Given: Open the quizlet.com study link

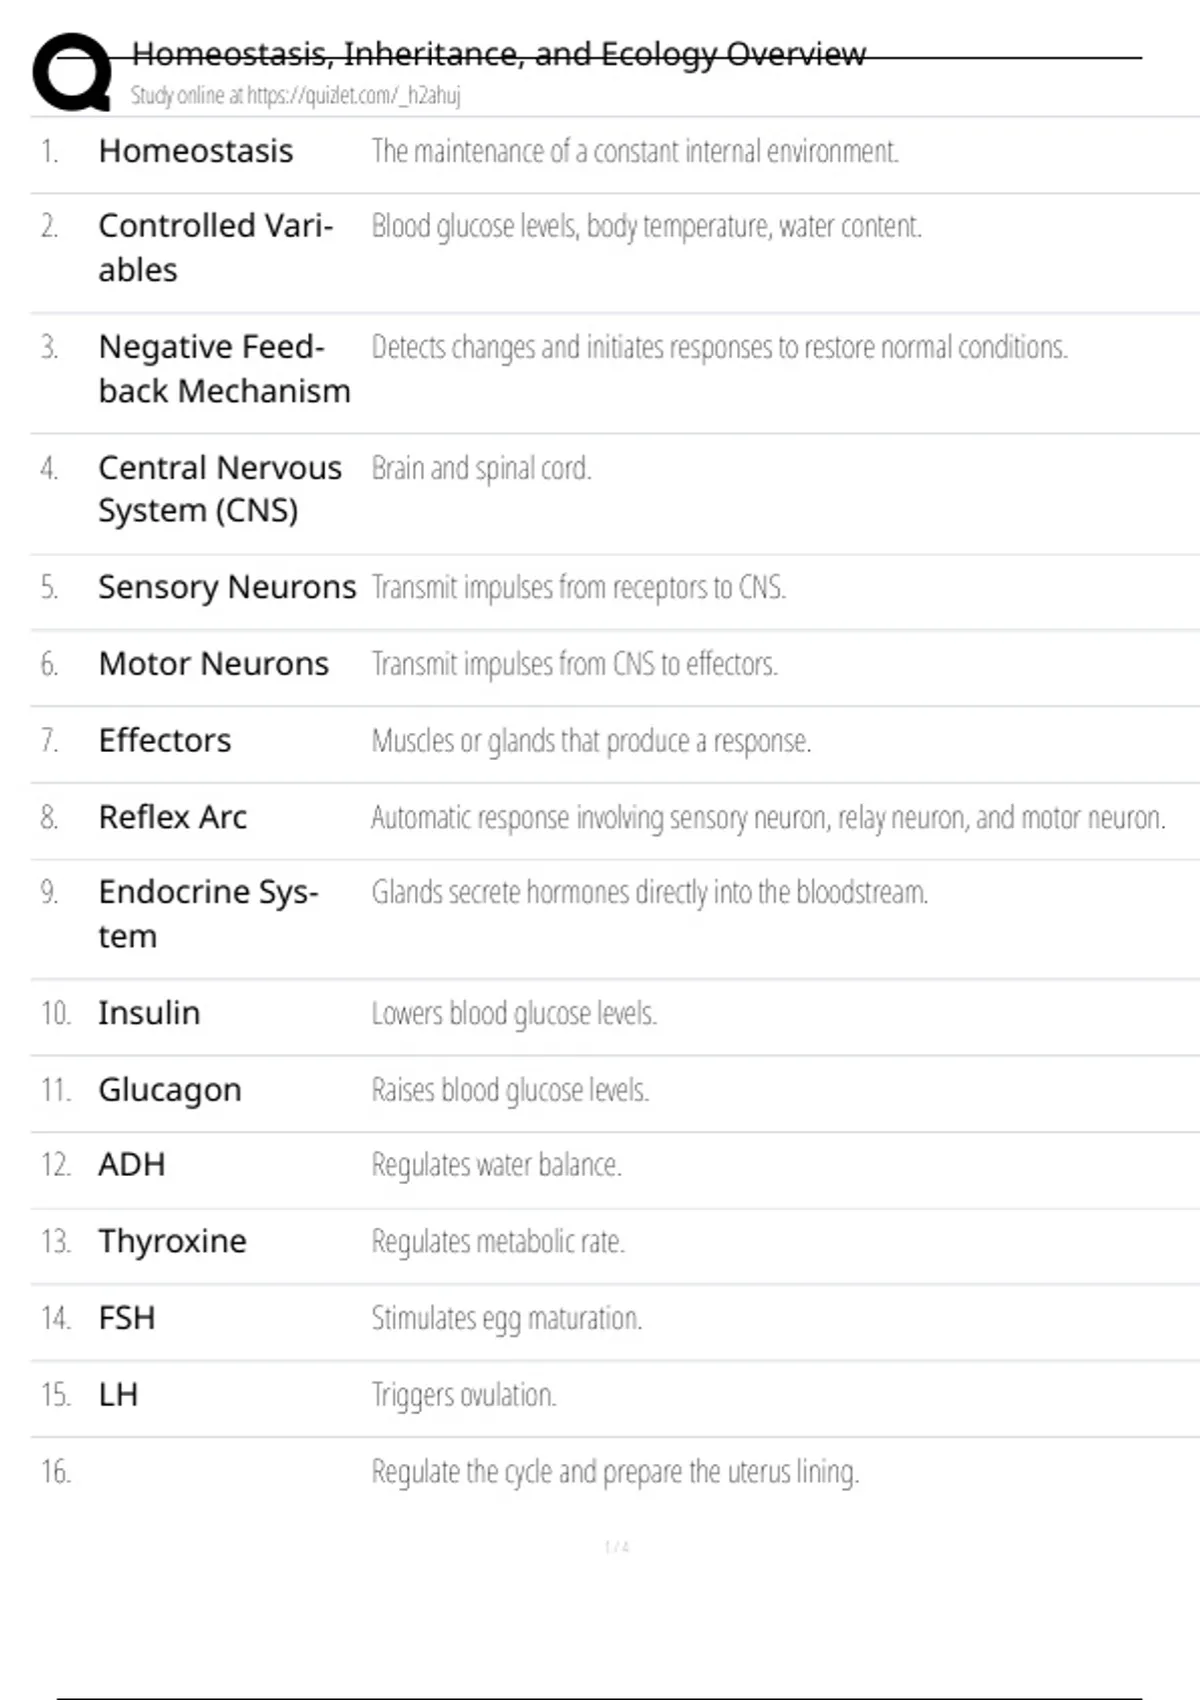Looking at the screenshot, I should pos(295,96).
